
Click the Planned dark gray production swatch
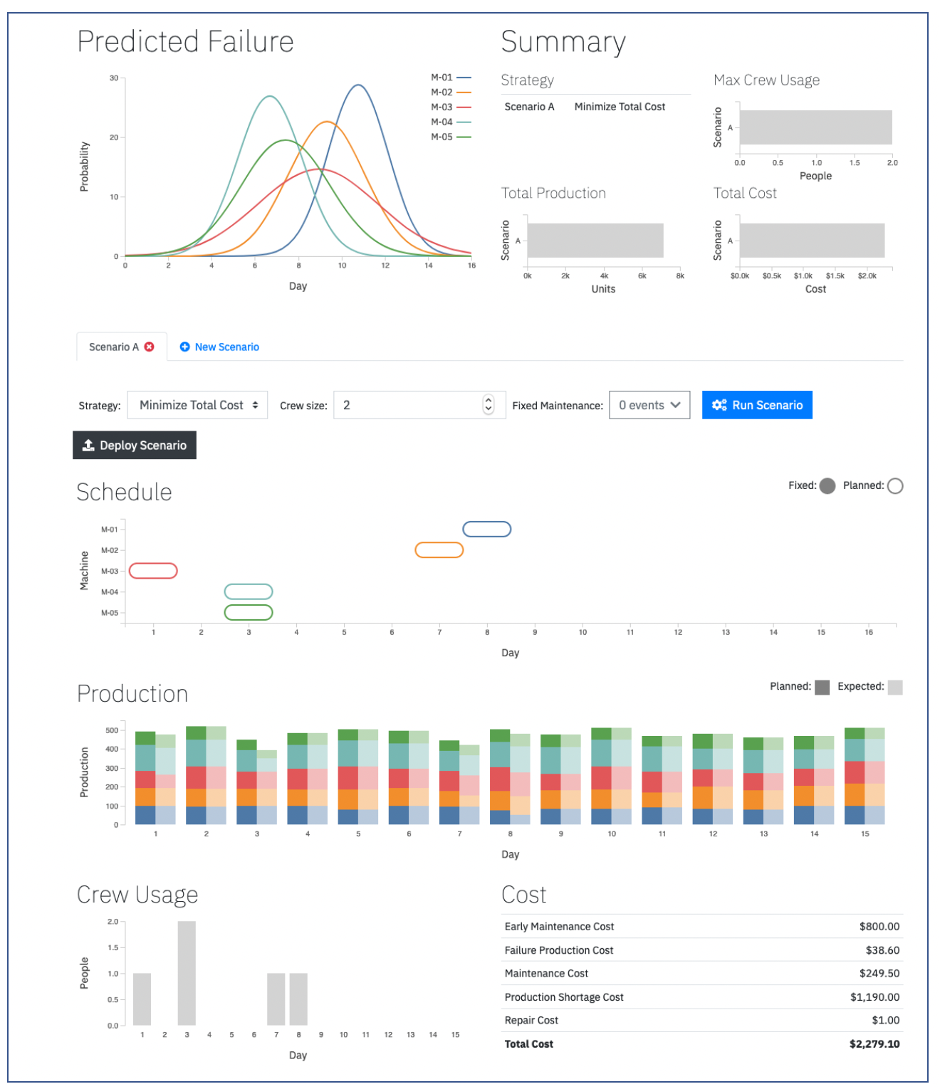pos(822,687)
